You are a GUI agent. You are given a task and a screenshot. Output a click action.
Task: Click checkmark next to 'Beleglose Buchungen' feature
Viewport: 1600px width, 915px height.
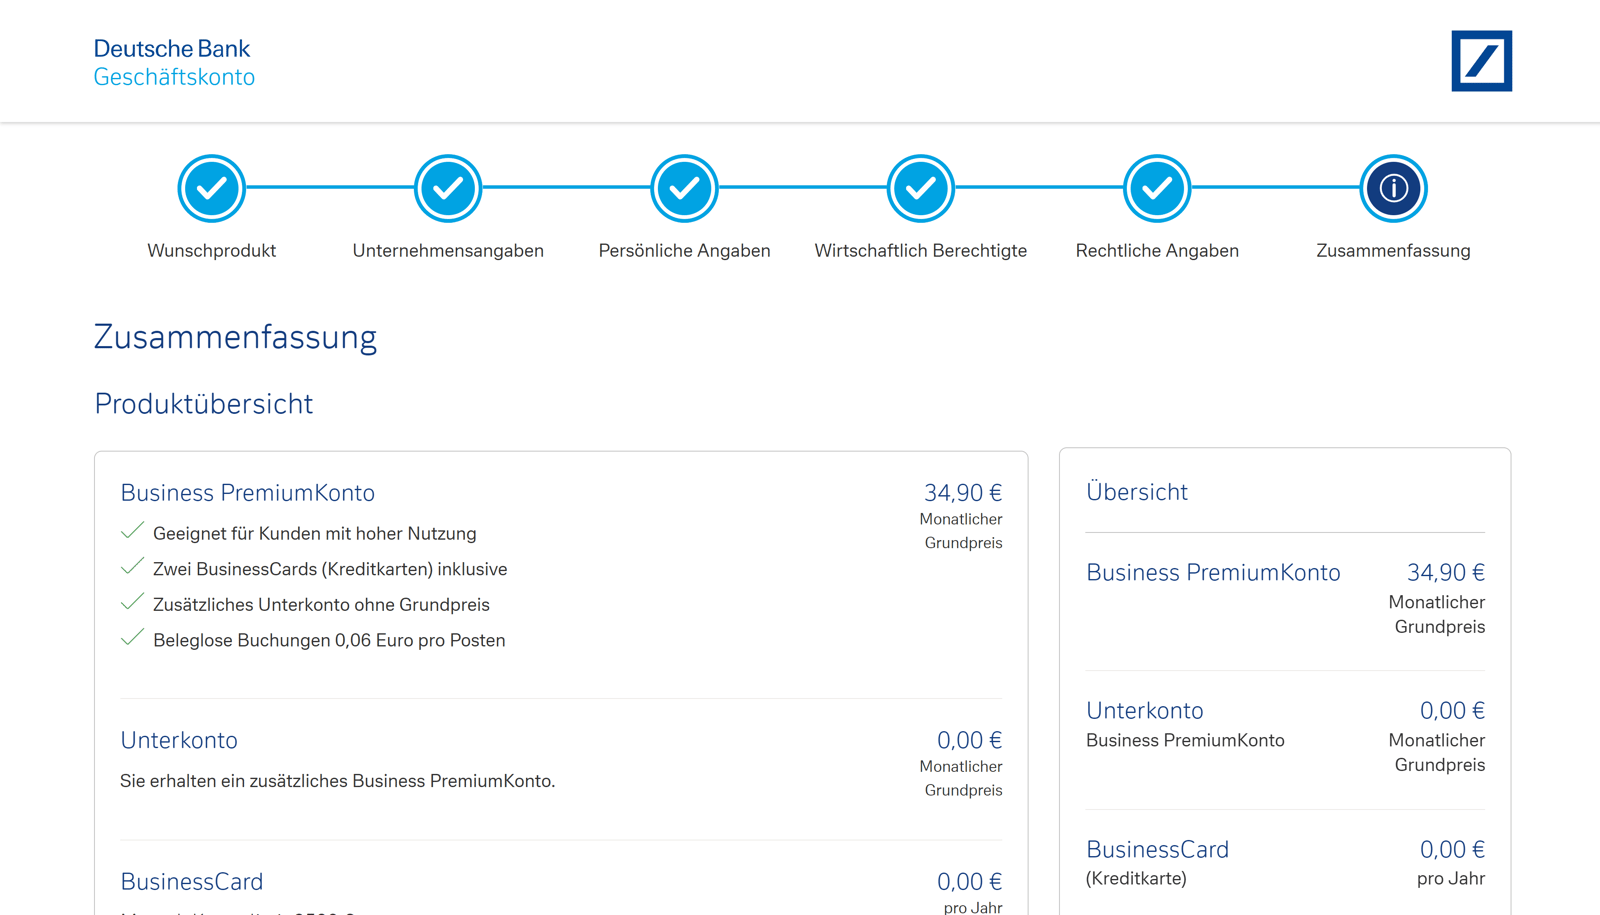click(132, 638)
